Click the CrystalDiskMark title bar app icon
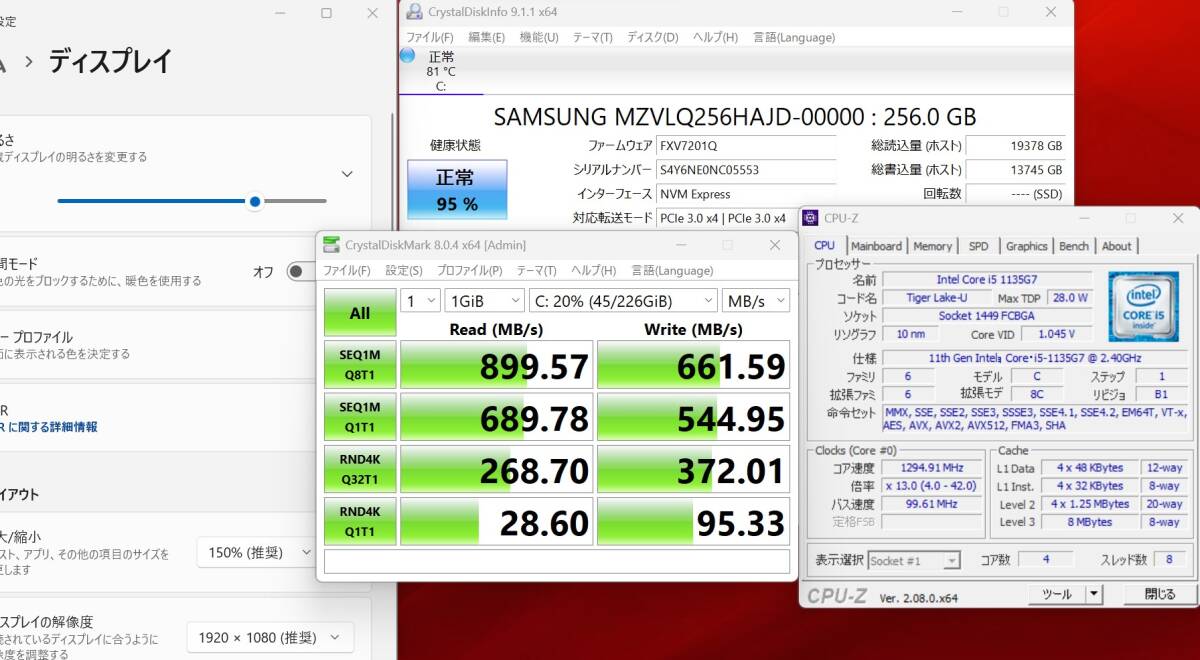Viewport: 1200px width, 660px height. click(332, 245)
